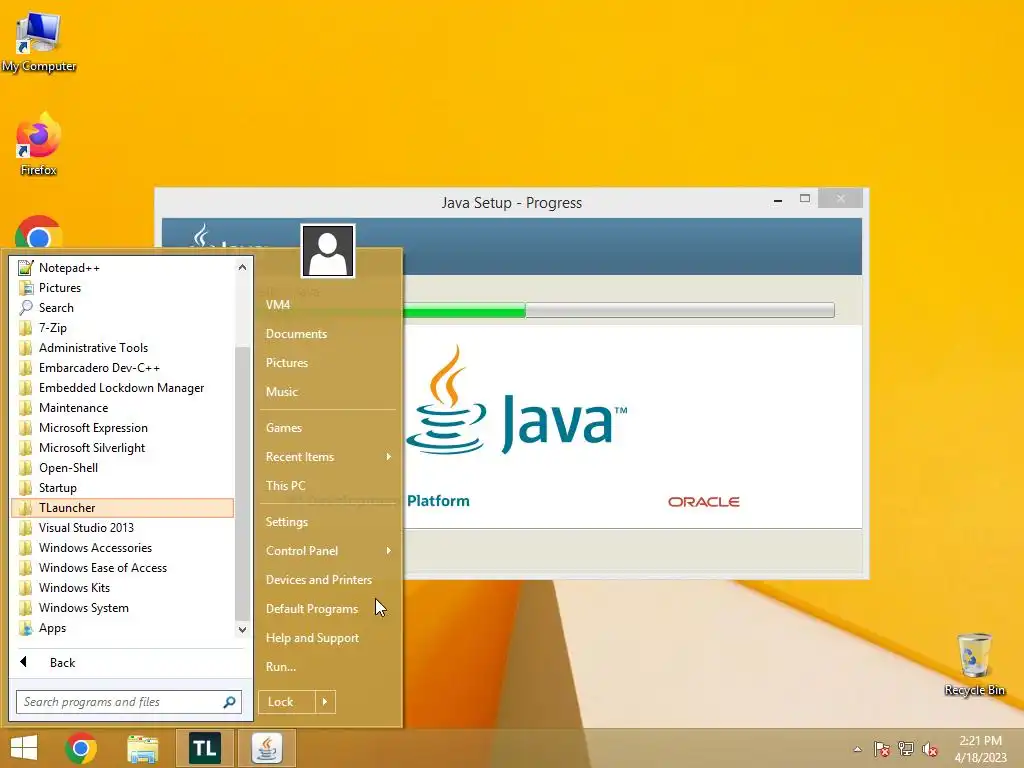Open the Run... dialog

[x=328, y=667]
